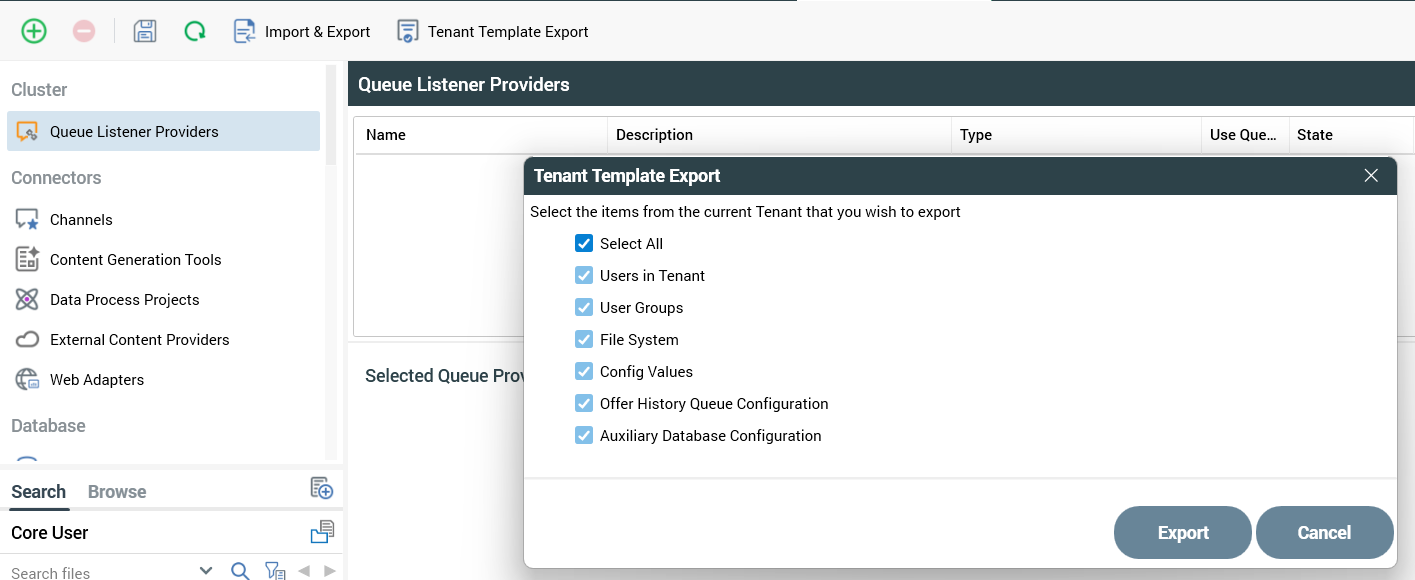Click the folder-with-documents icon beside Core User
The height and width of the screenshot is (580, 1415).
click(x=322, y=532)
